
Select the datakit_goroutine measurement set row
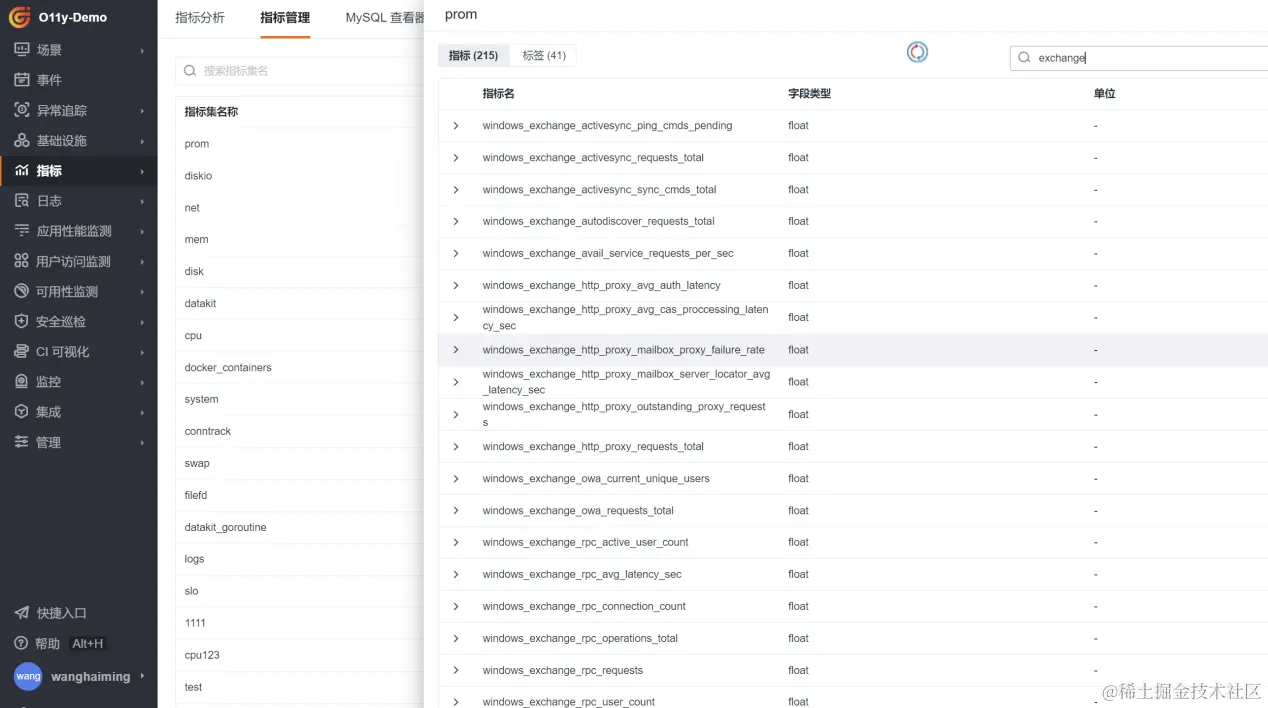300,528
